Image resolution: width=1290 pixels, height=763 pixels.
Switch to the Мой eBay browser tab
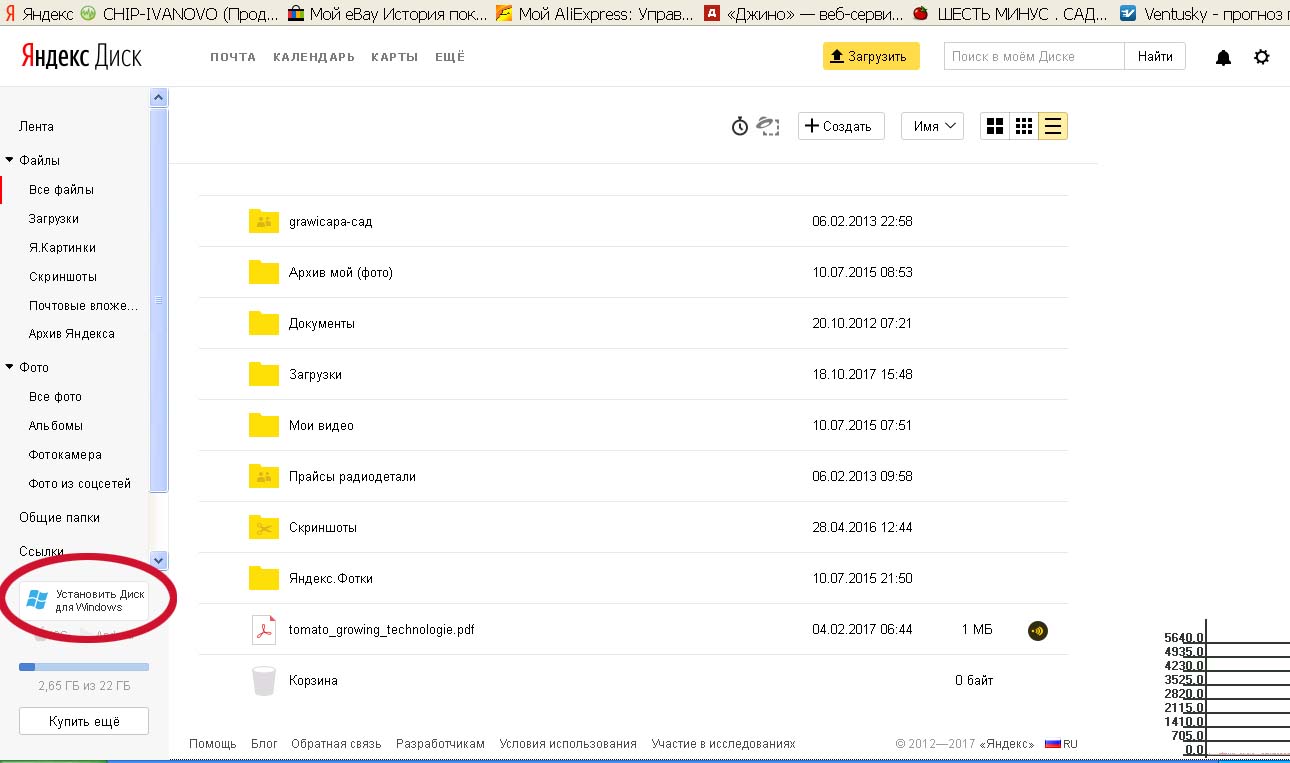pos(388,14)
